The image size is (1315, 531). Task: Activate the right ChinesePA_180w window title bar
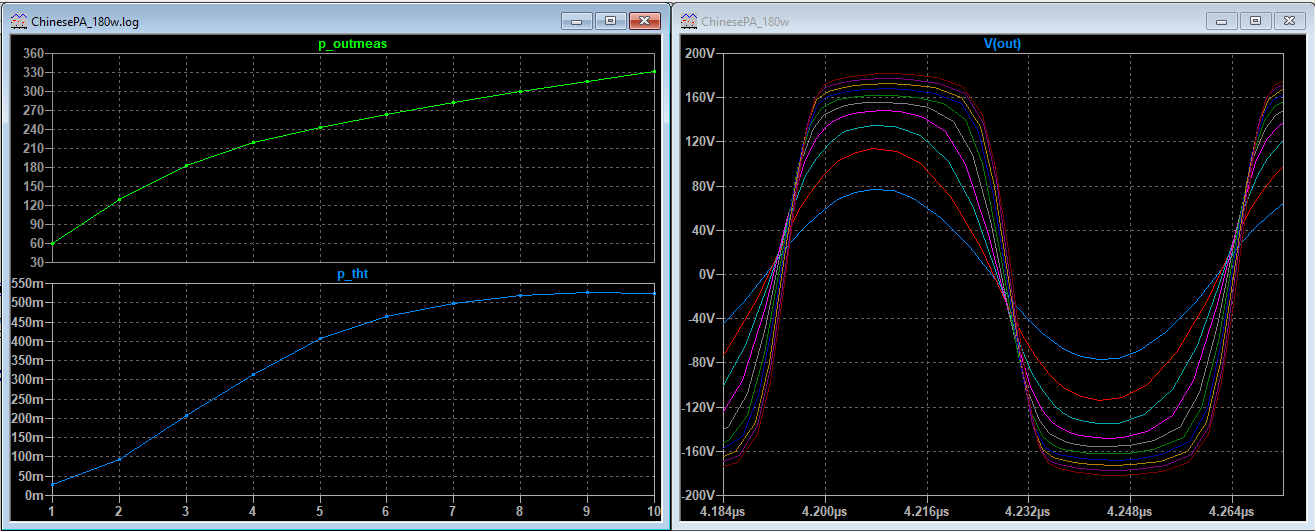tap(950, 20)
